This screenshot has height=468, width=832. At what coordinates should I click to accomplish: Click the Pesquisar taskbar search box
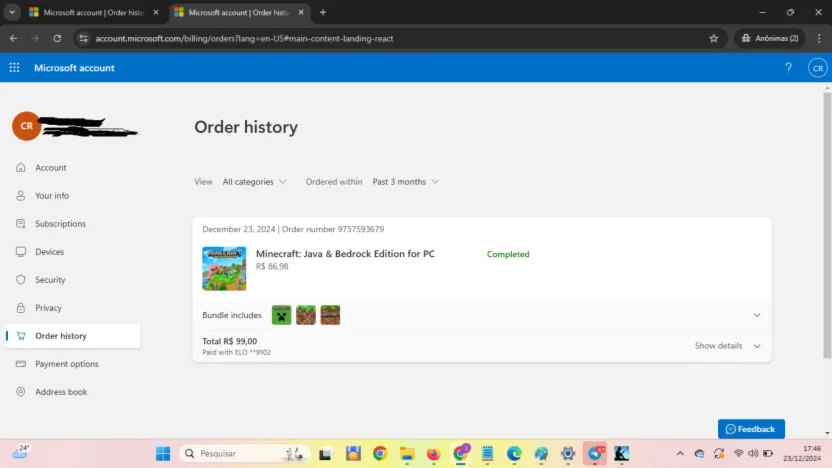[x=245, y=454]
